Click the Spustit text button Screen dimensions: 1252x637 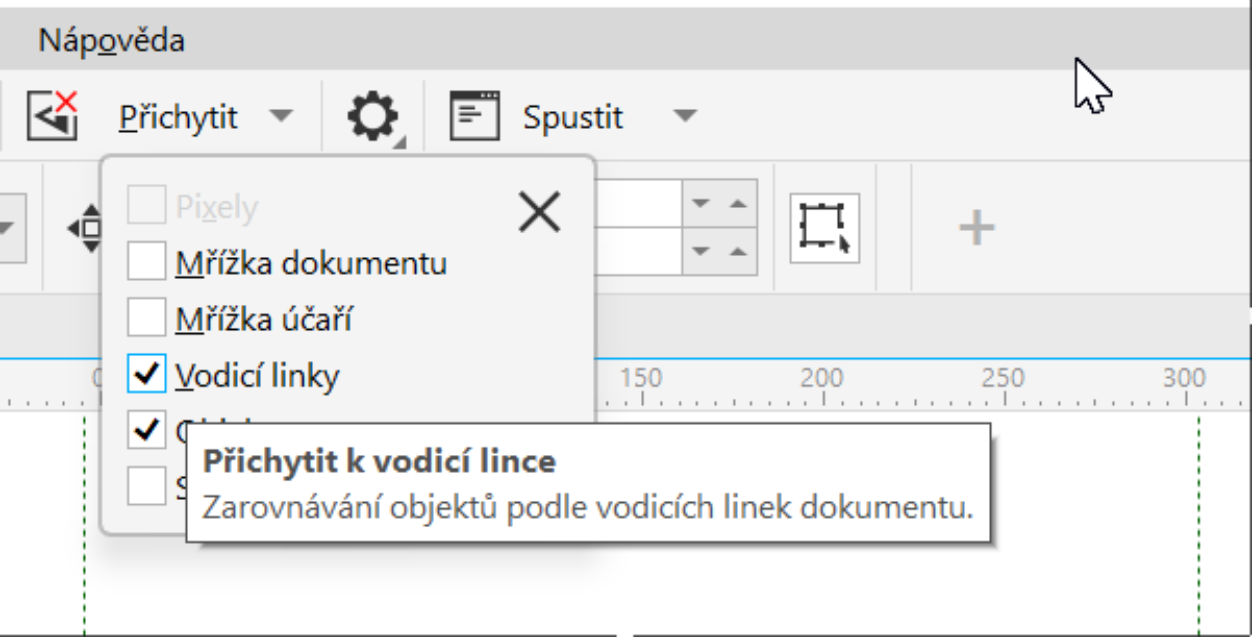point(573,117)
